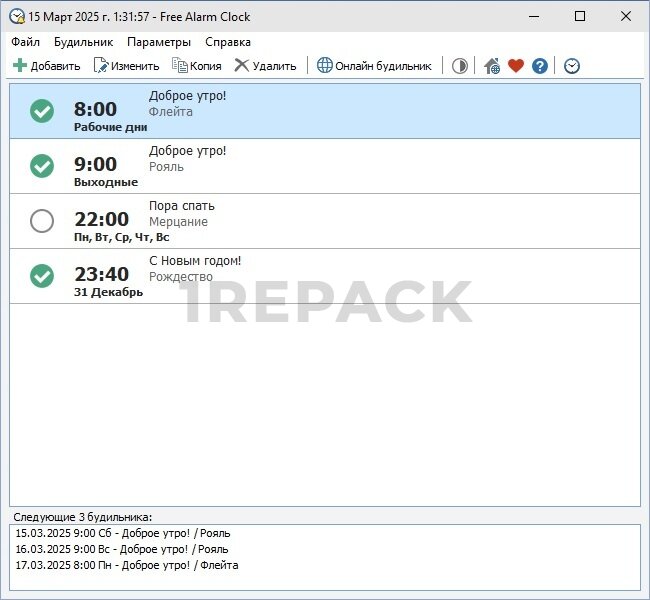
Task: Open the home page house icon
Action: [492, 66]
